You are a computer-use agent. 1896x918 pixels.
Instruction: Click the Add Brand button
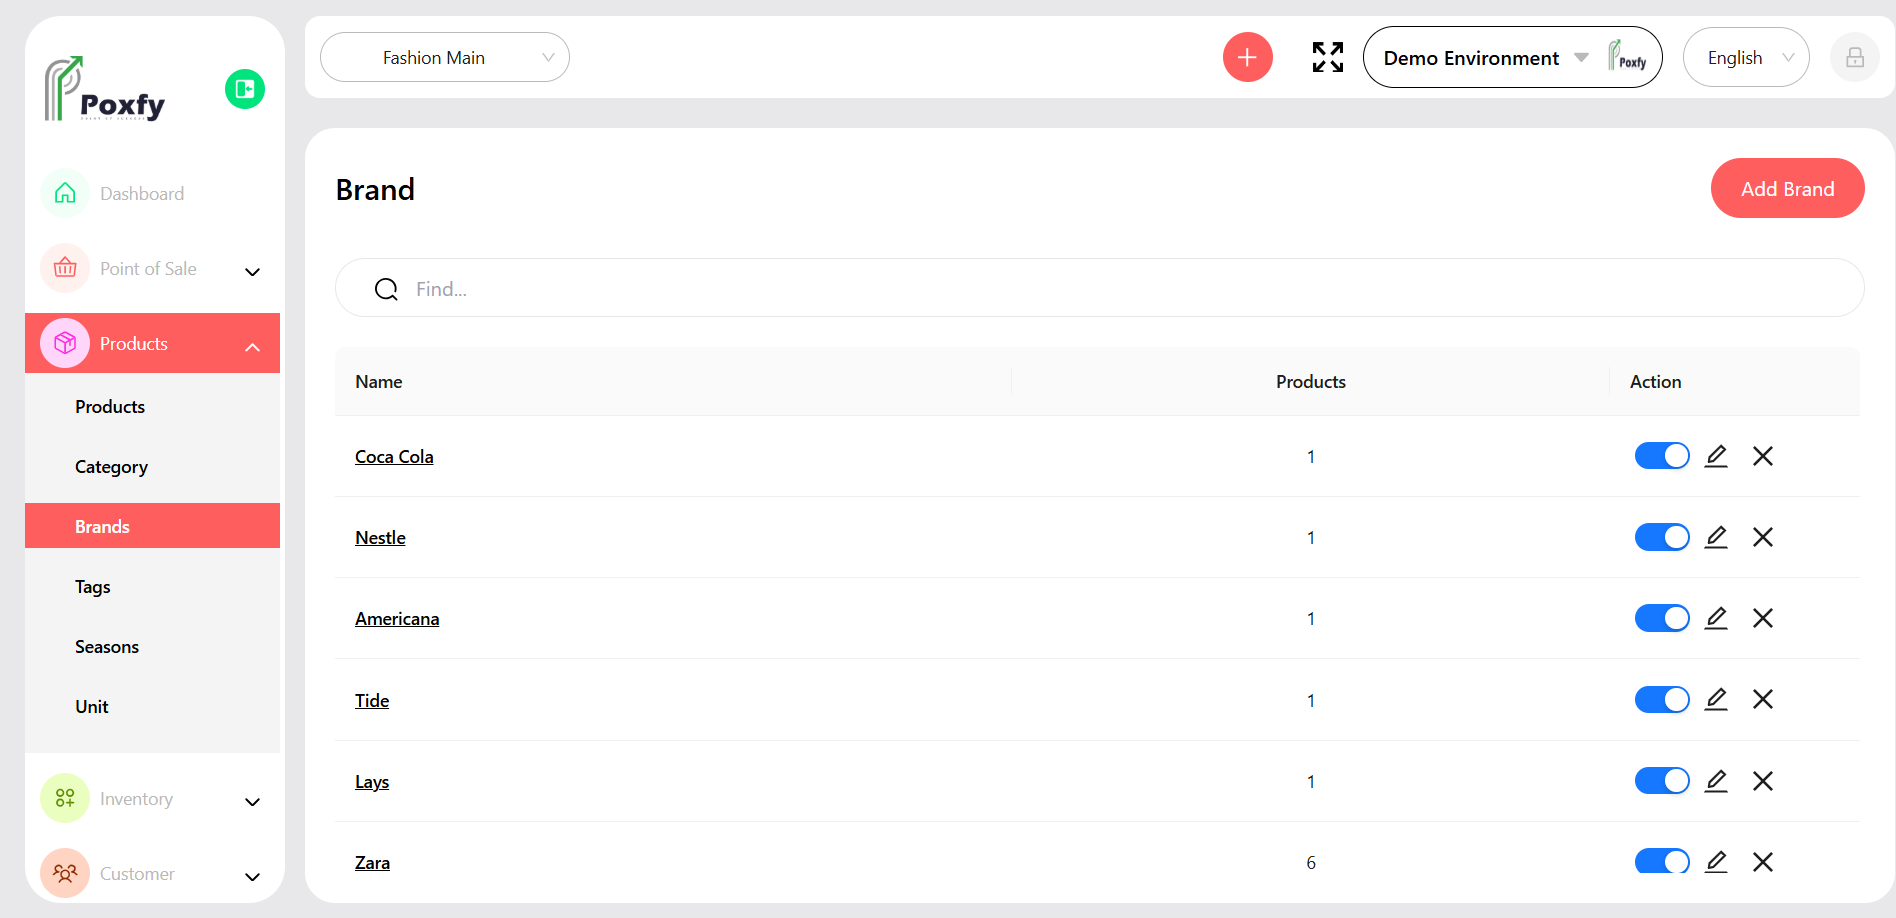pos(1787,188)
